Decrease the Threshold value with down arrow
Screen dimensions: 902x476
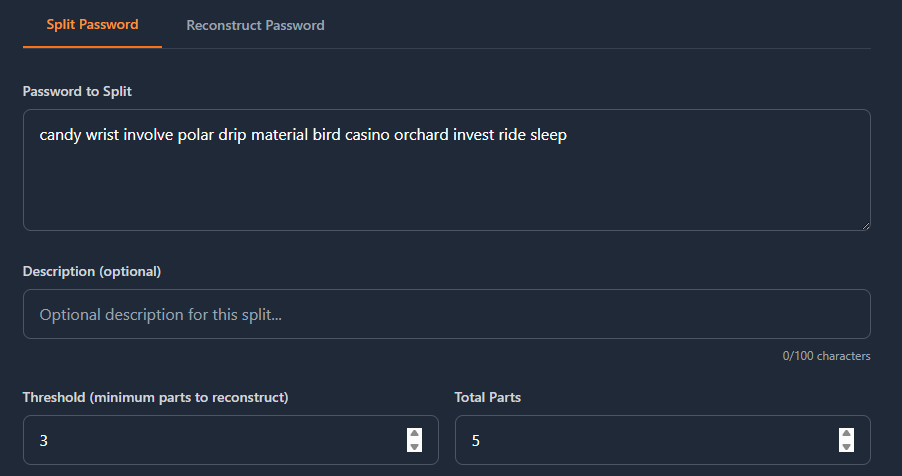coord(415,446)
